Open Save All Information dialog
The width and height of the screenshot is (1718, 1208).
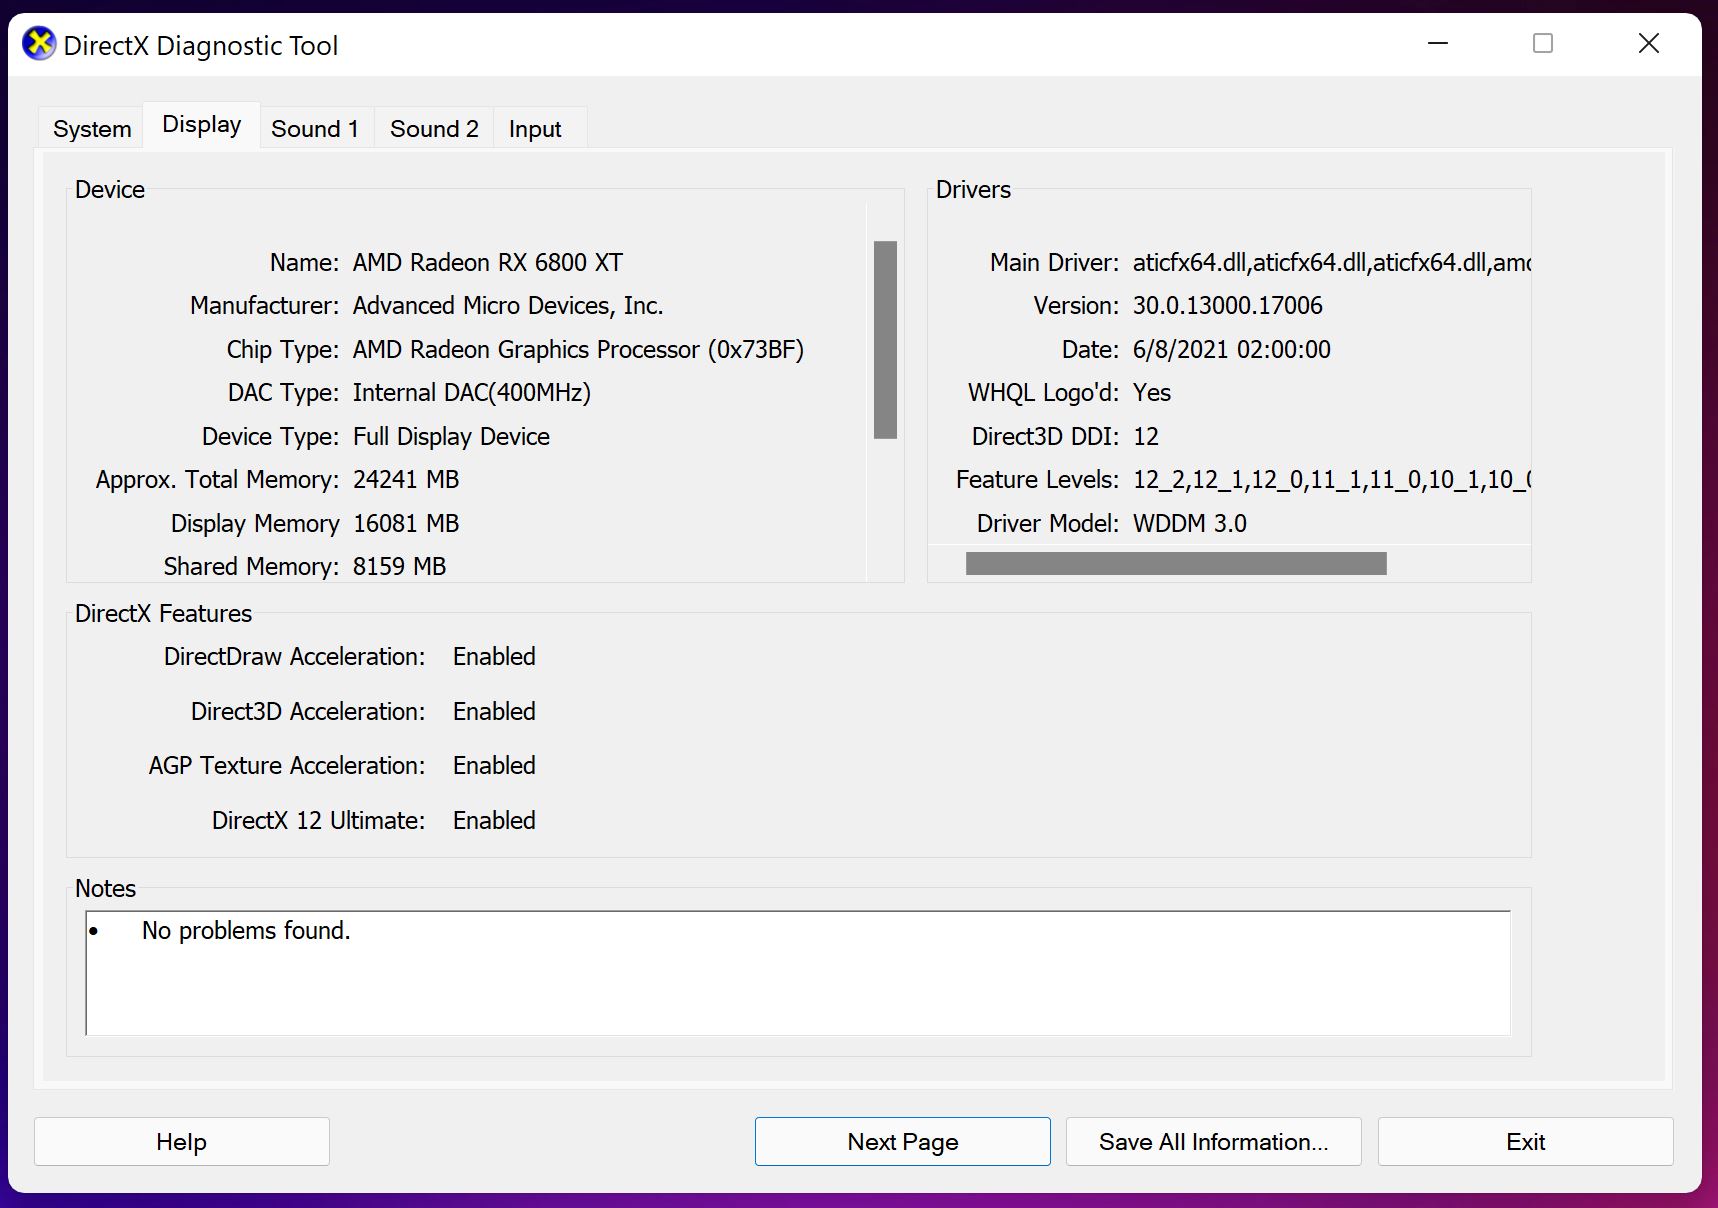pyautogui.click(x=1213, y=1141)
